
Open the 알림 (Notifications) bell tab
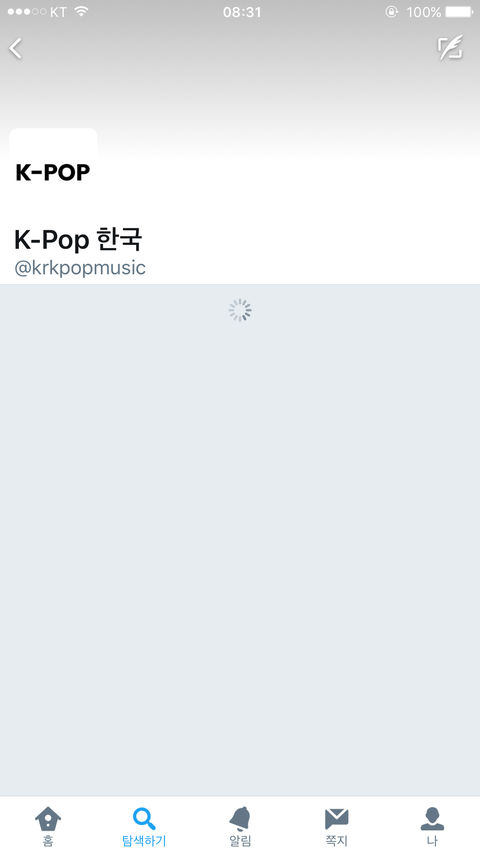(x=240, y=826)
